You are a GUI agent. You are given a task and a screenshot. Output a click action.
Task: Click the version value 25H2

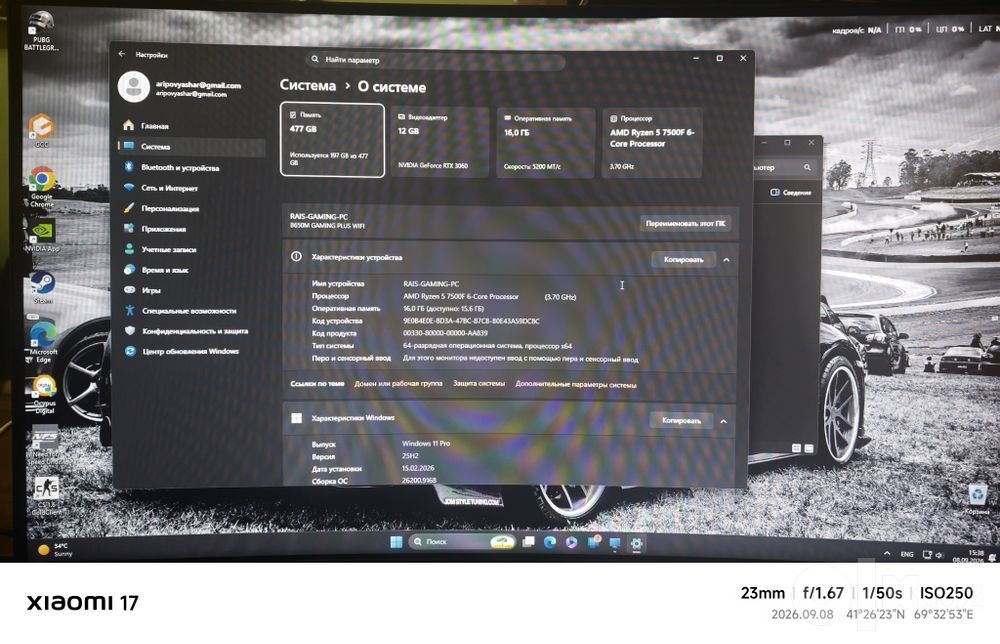(x=411, y=456)
